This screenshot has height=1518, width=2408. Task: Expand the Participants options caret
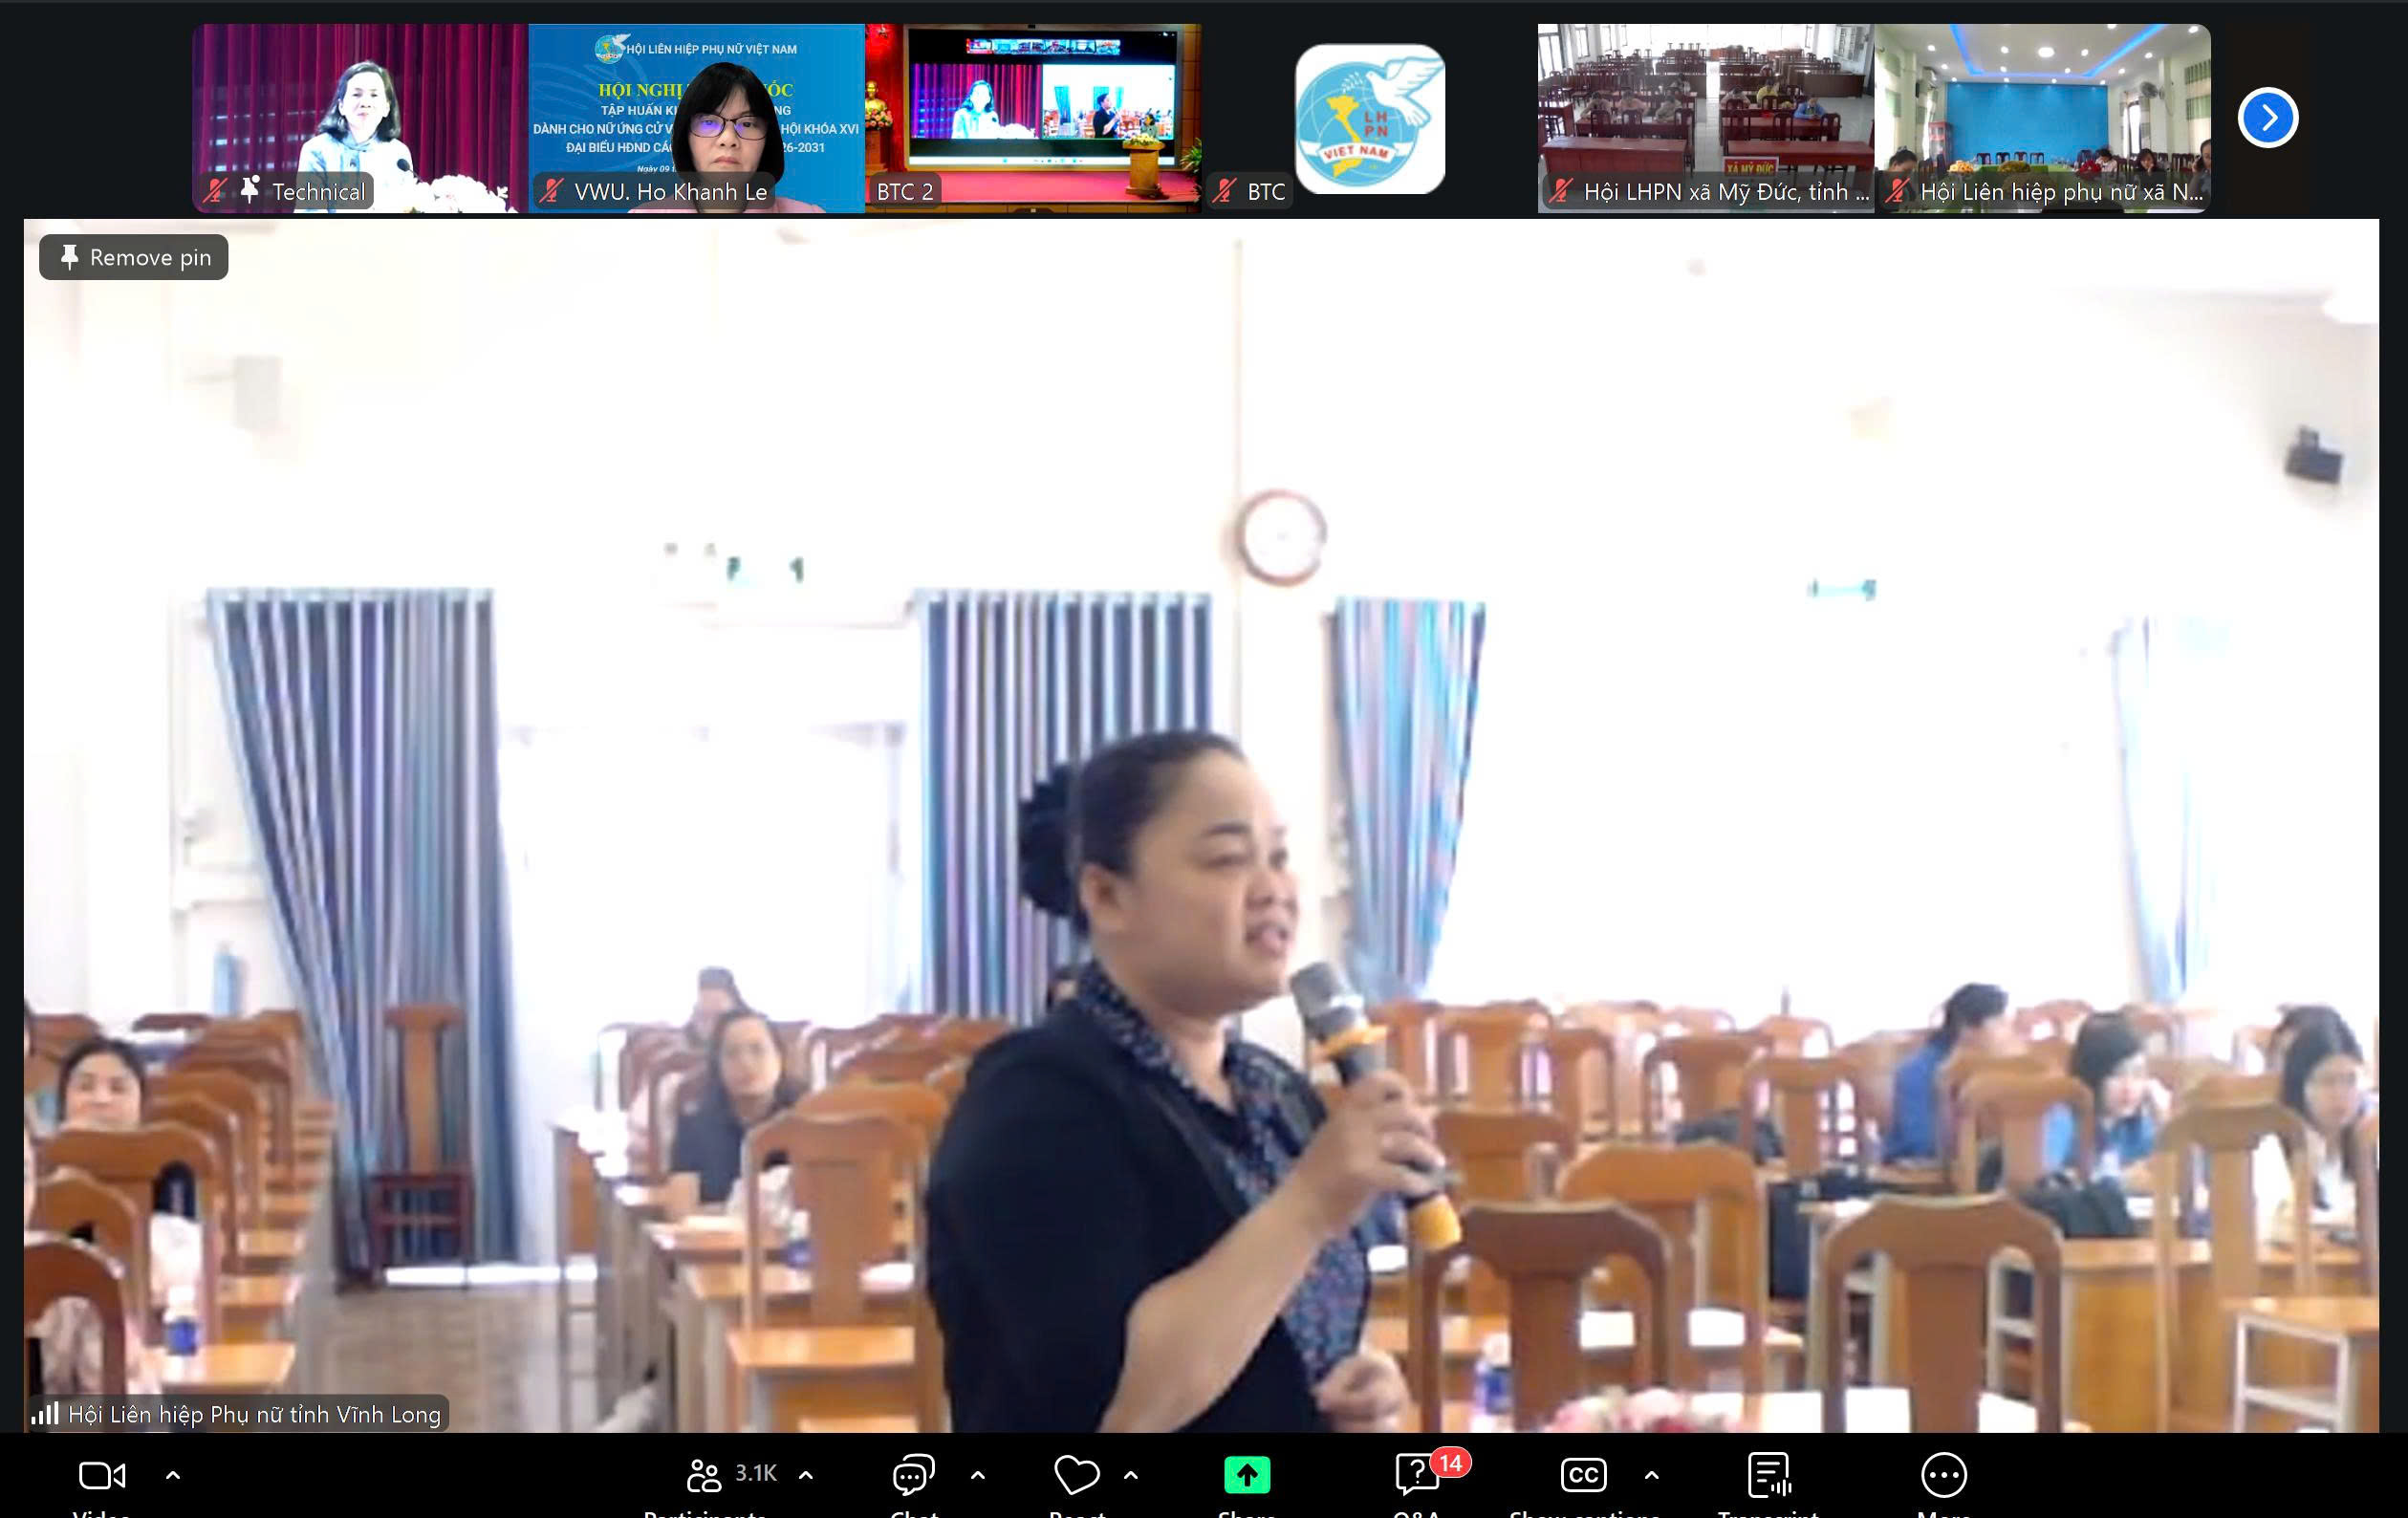[806, 1475]
